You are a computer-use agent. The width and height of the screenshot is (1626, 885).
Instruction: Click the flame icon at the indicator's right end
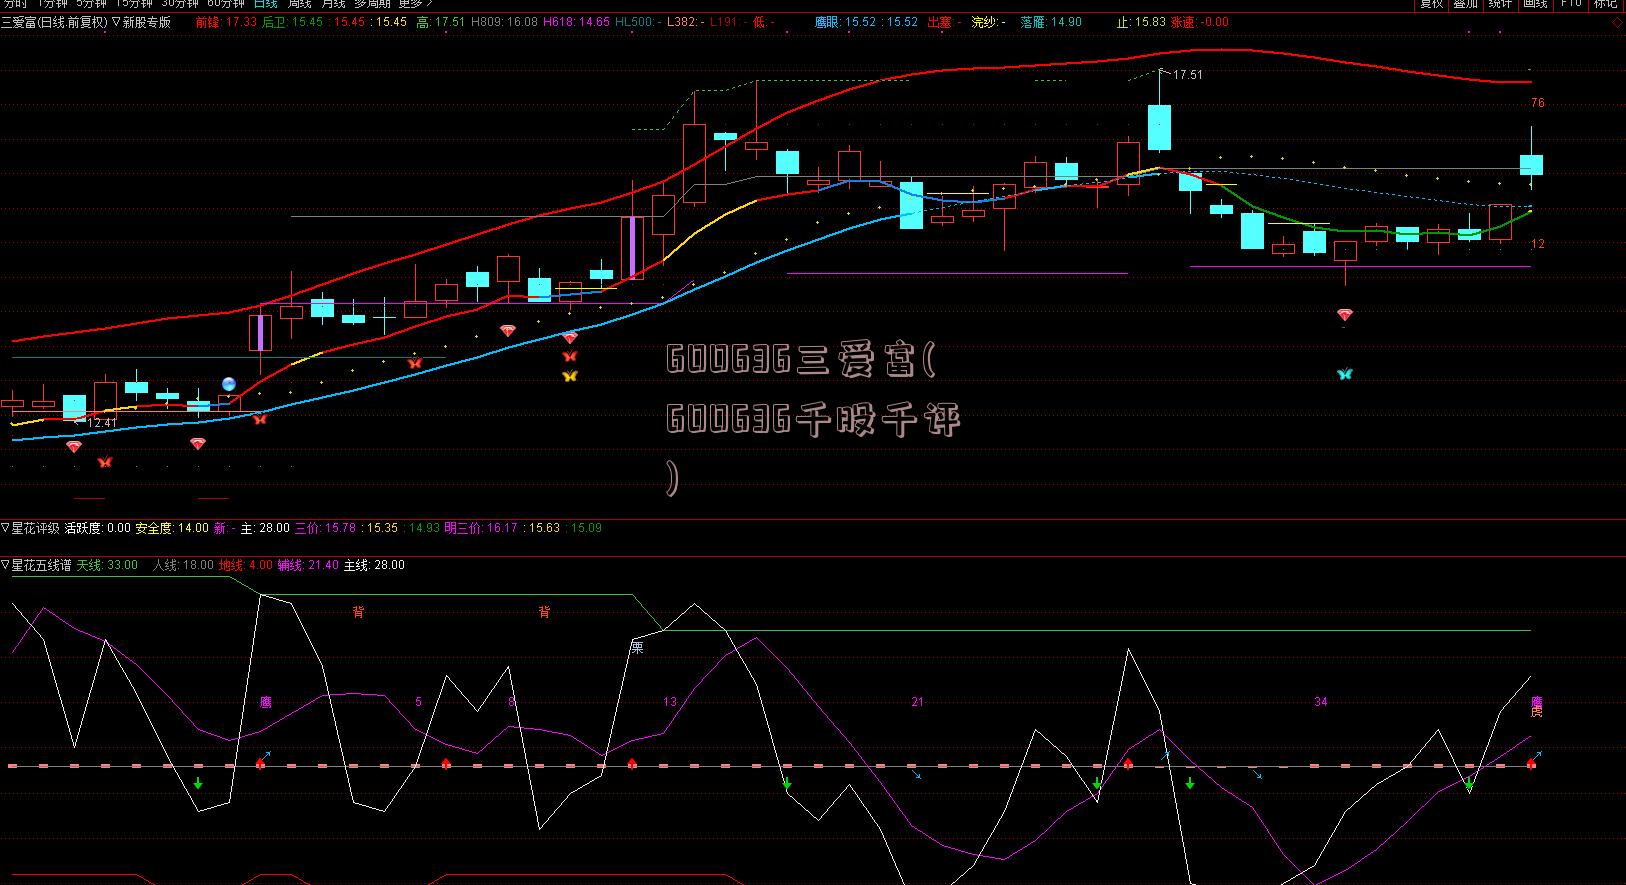click(1531, 764)
